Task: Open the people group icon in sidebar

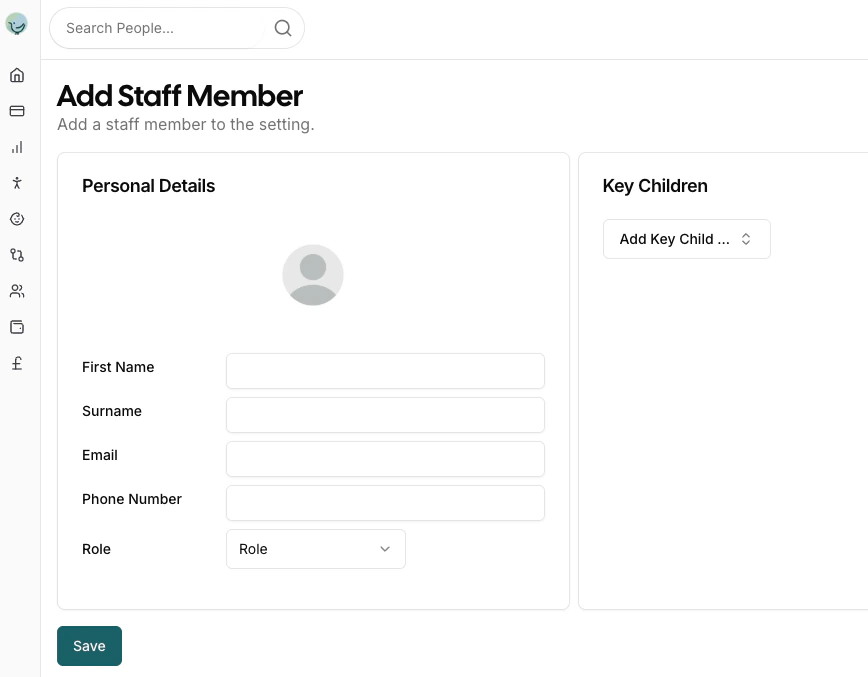Action: [16, 291]
